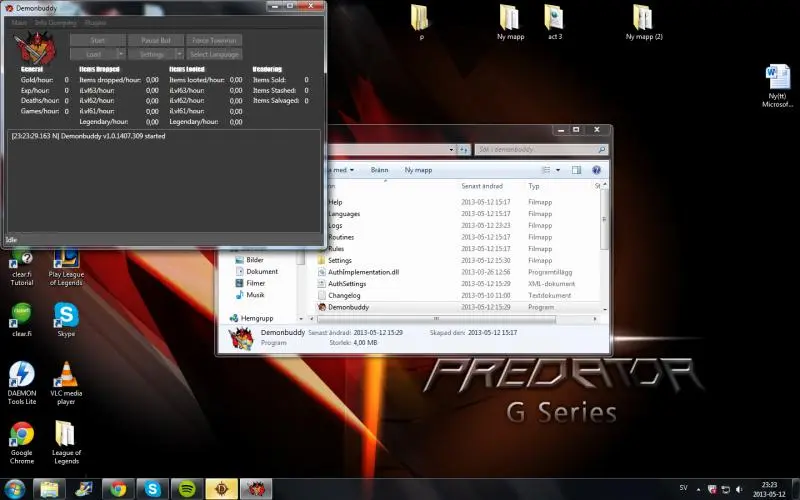
Task: Open Diablo III from the taskbar
Action: [x=221, y=489]
